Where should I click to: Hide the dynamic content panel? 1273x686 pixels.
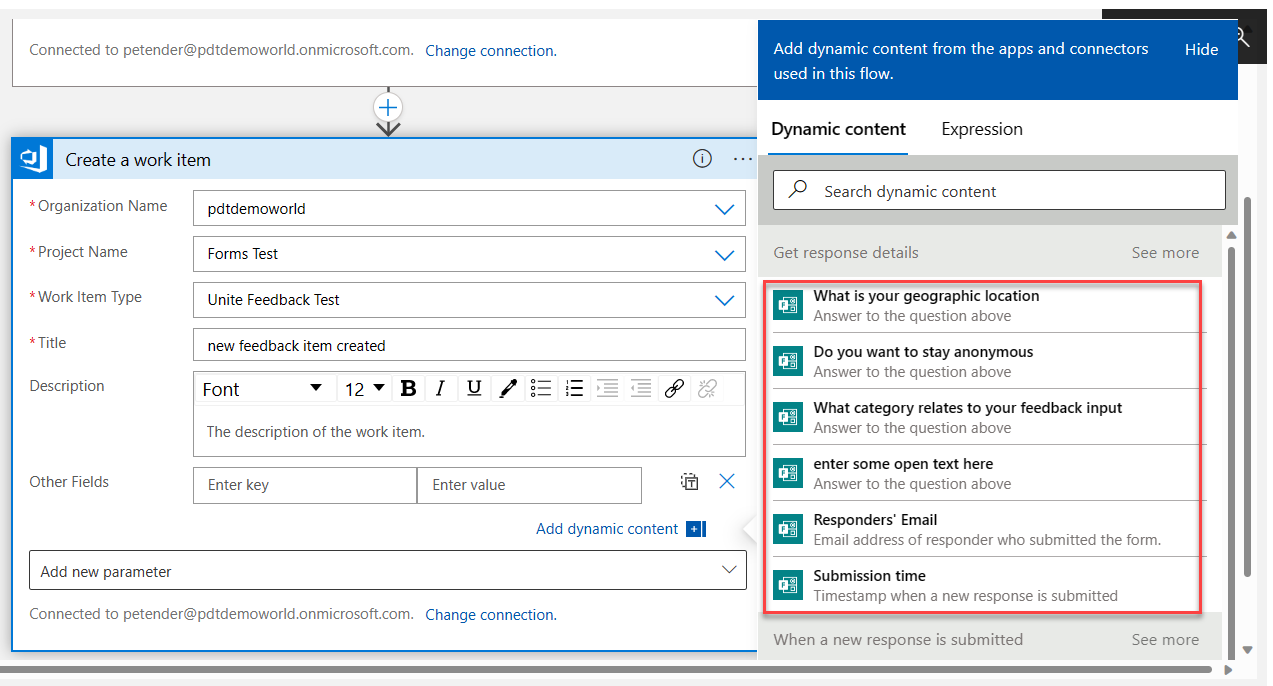click(x=1201, y=50)
